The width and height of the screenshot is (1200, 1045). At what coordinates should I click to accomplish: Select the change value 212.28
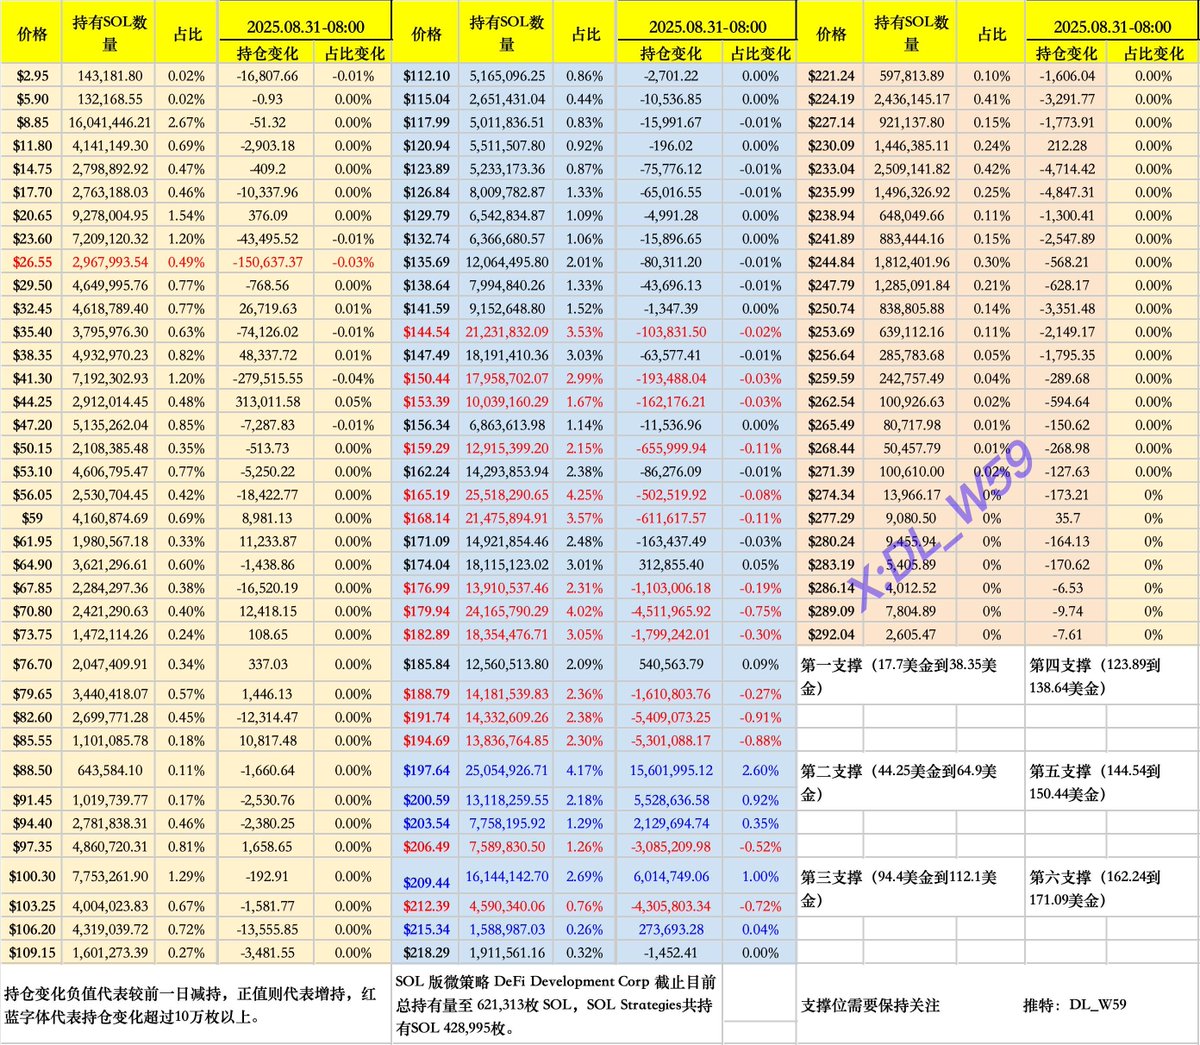[x=1067, y=146]
